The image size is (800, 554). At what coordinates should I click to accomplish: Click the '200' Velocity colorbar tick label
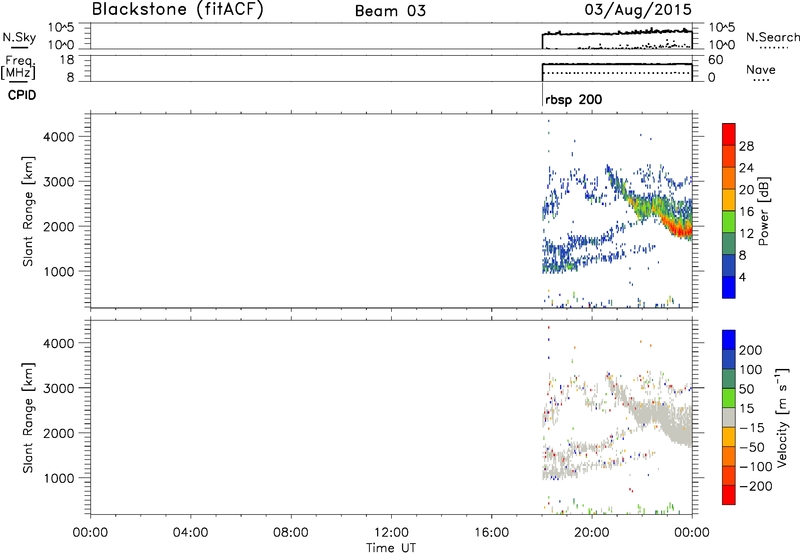point(751,350)
